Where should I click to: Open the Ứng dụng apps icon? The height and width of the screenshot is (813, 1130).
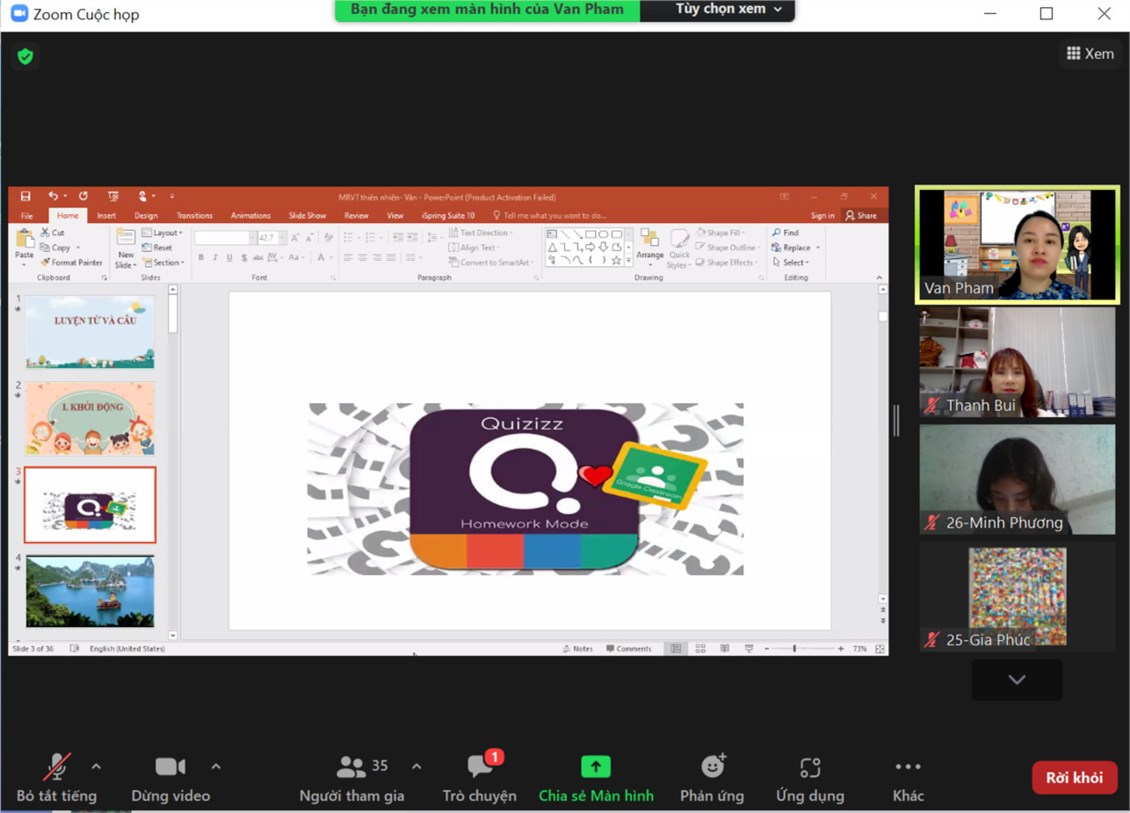pyautogui.click(x=810, y=767)
